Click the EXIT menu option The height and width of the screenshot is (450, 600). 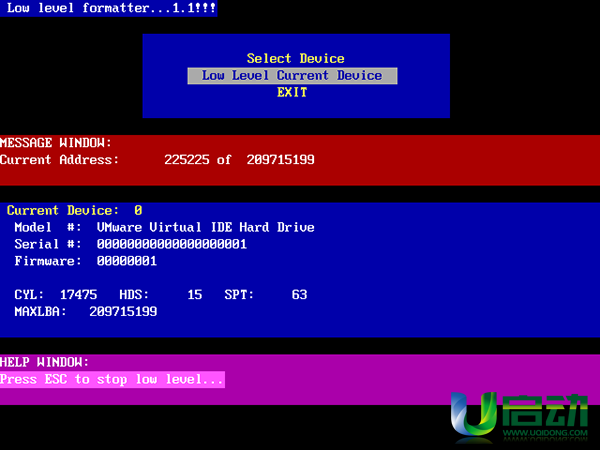click(x=292, y=92)
